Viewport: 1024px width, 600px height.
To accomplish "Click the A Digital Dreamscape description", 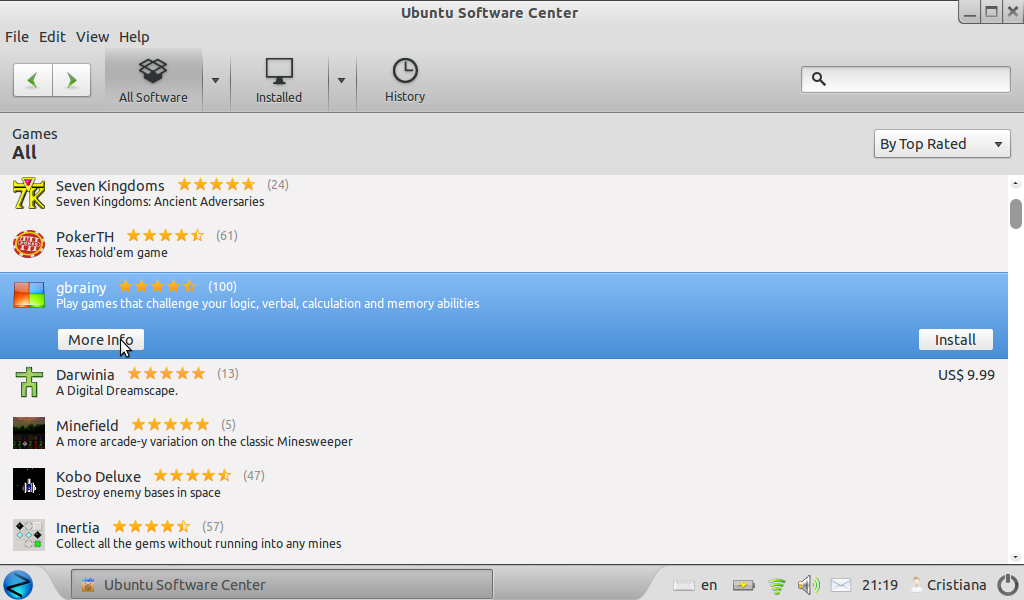I will coord(117,391).
